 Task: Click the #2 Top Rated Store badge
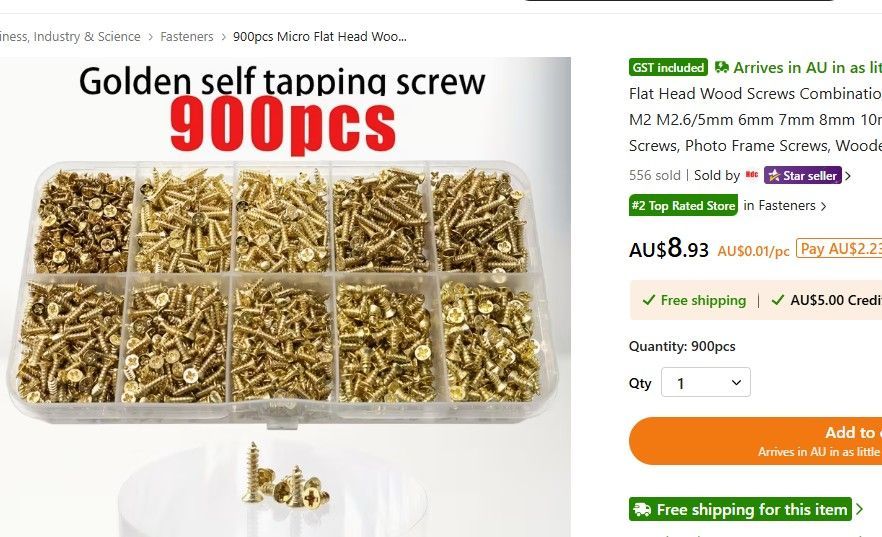point(683,206)
